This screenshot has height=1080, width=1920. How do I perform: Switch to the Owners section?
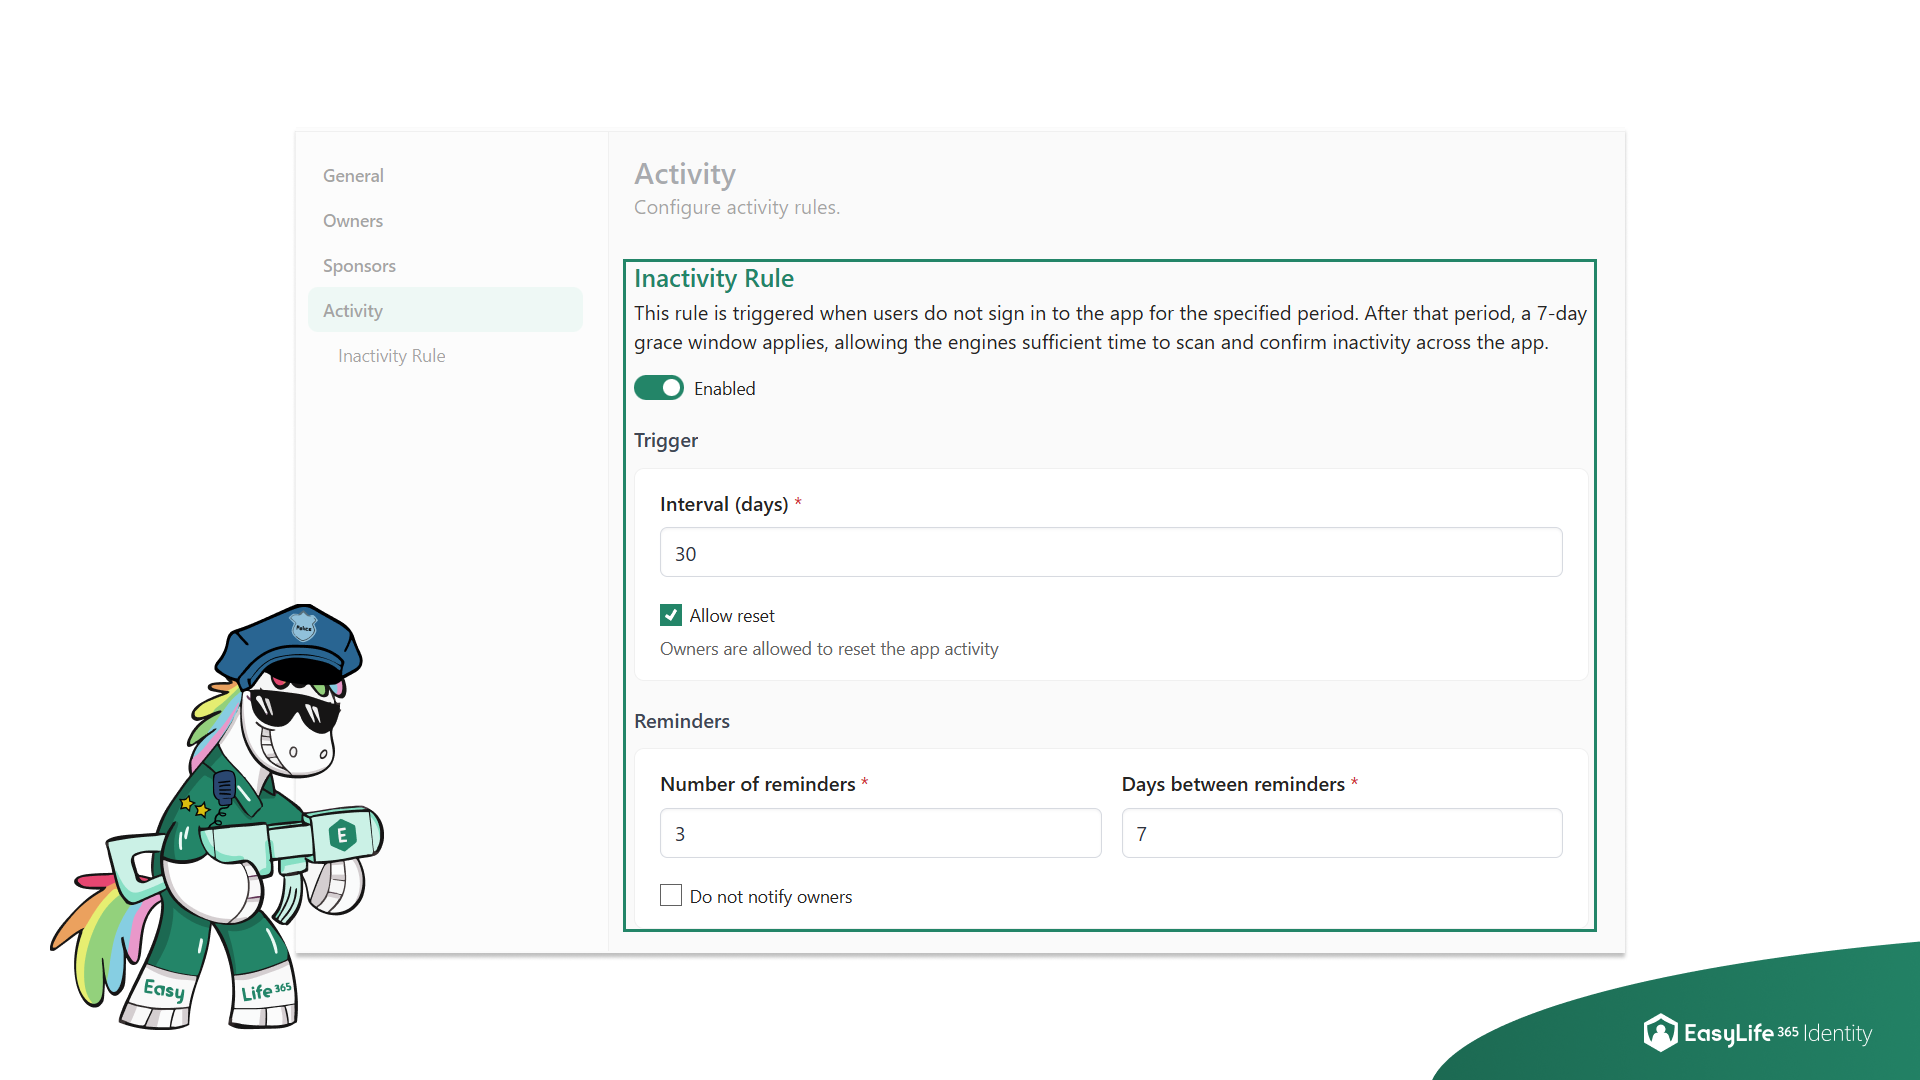coord(352,220)
